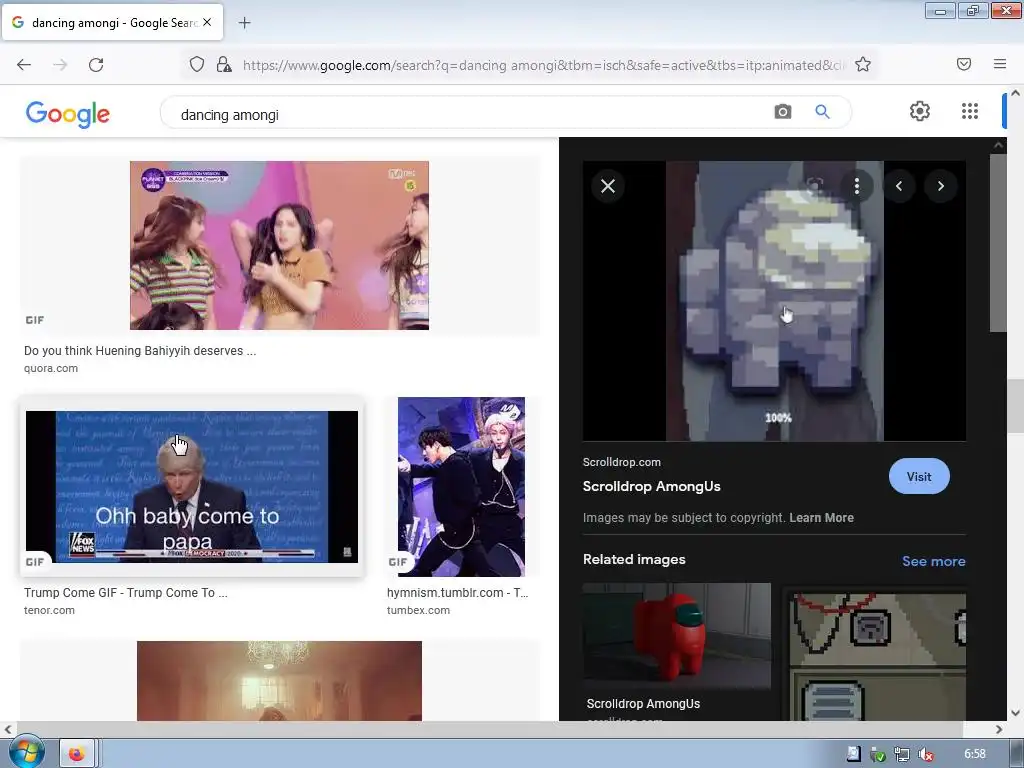Click Firefox icon in taskbar

(76, 754)
